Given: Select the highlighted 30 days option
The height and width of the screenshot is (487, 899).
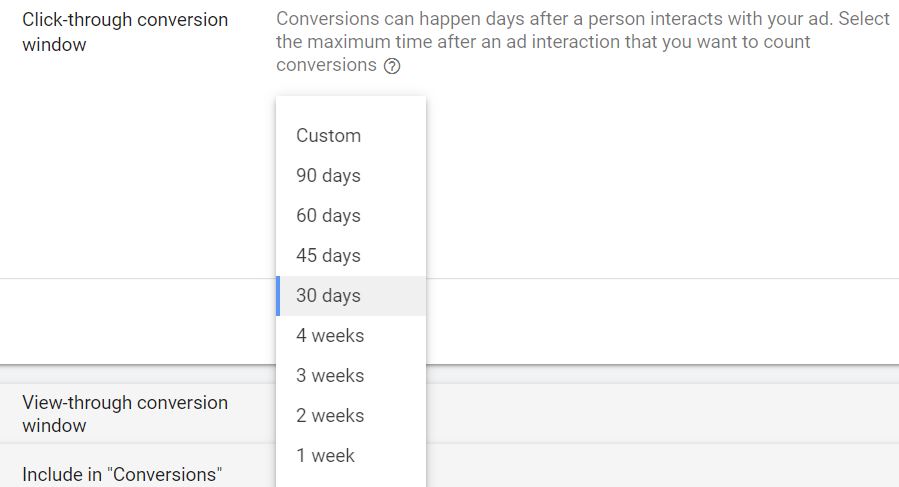Looking at the screenshot, I should [x=328, y=296].
